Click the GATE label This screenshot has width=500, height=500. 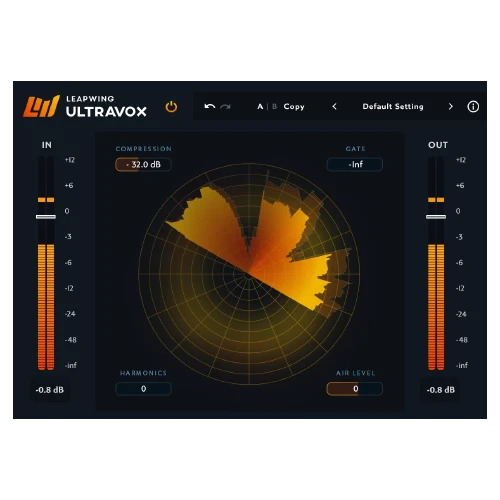(355, 149)
